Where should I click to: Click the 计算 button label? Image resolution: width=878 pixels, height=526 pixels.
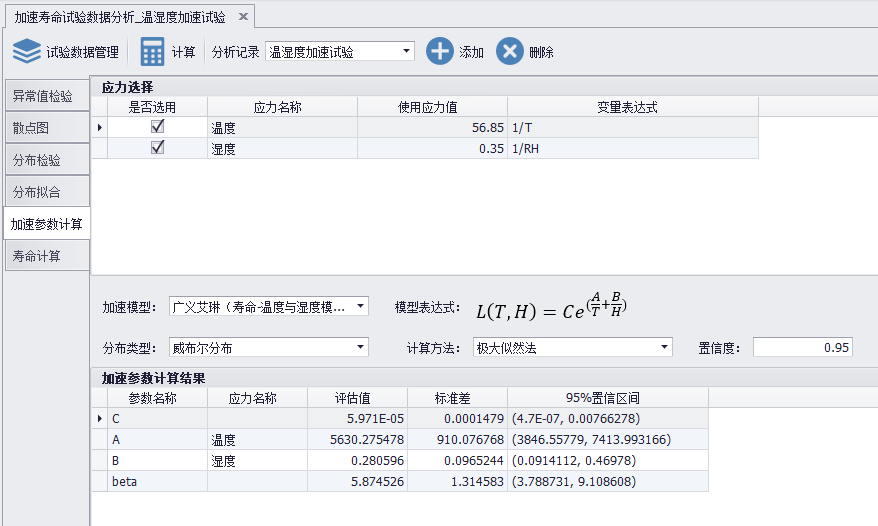183,53
